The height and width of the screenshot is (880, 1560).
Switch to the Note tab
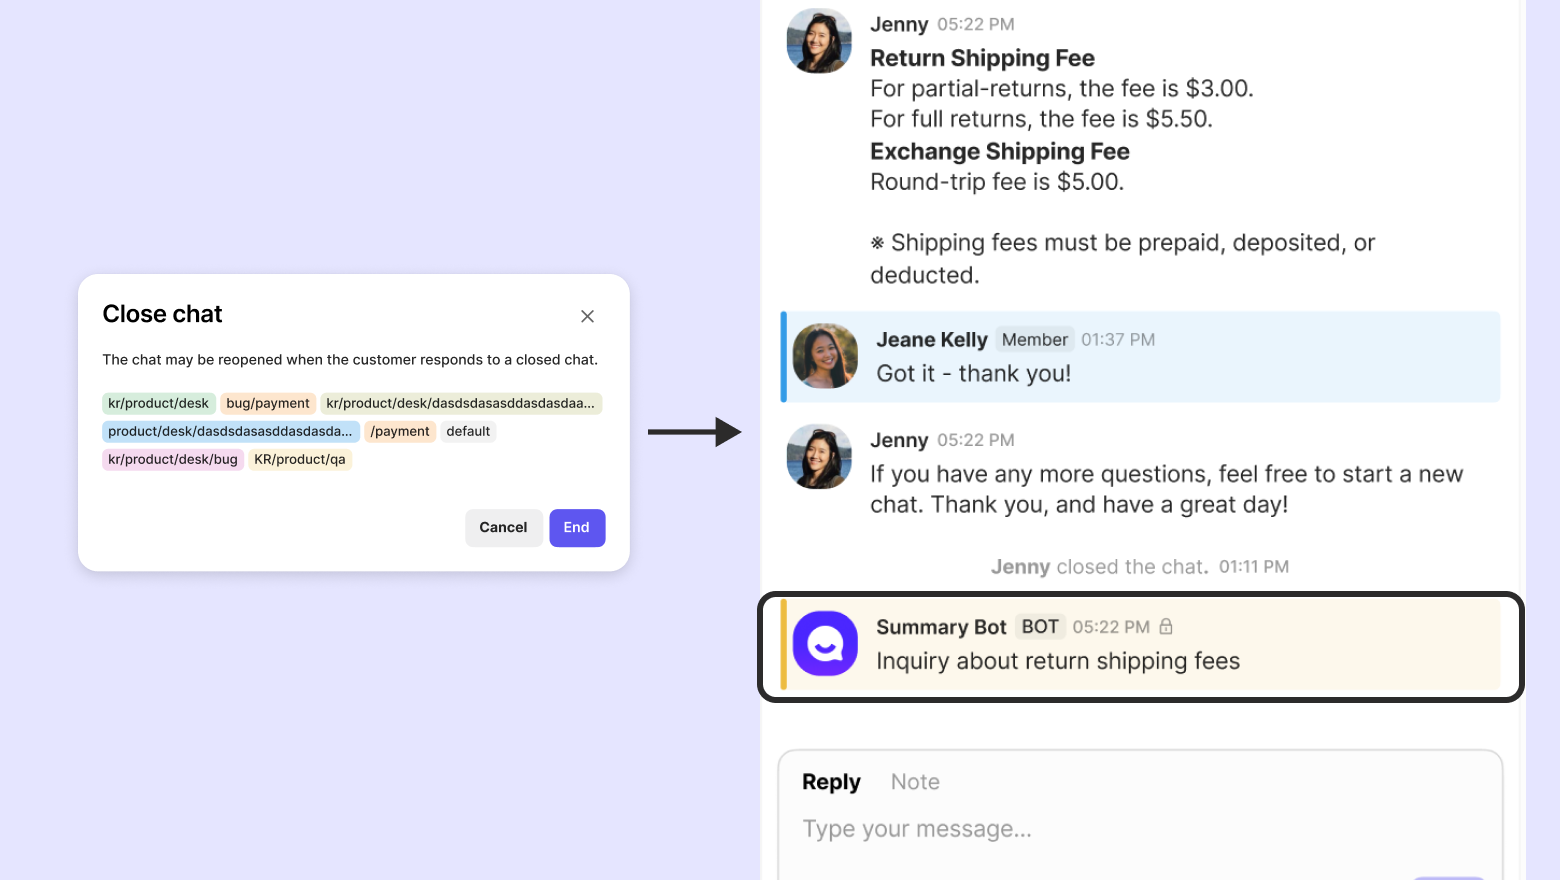click(915, 782)
